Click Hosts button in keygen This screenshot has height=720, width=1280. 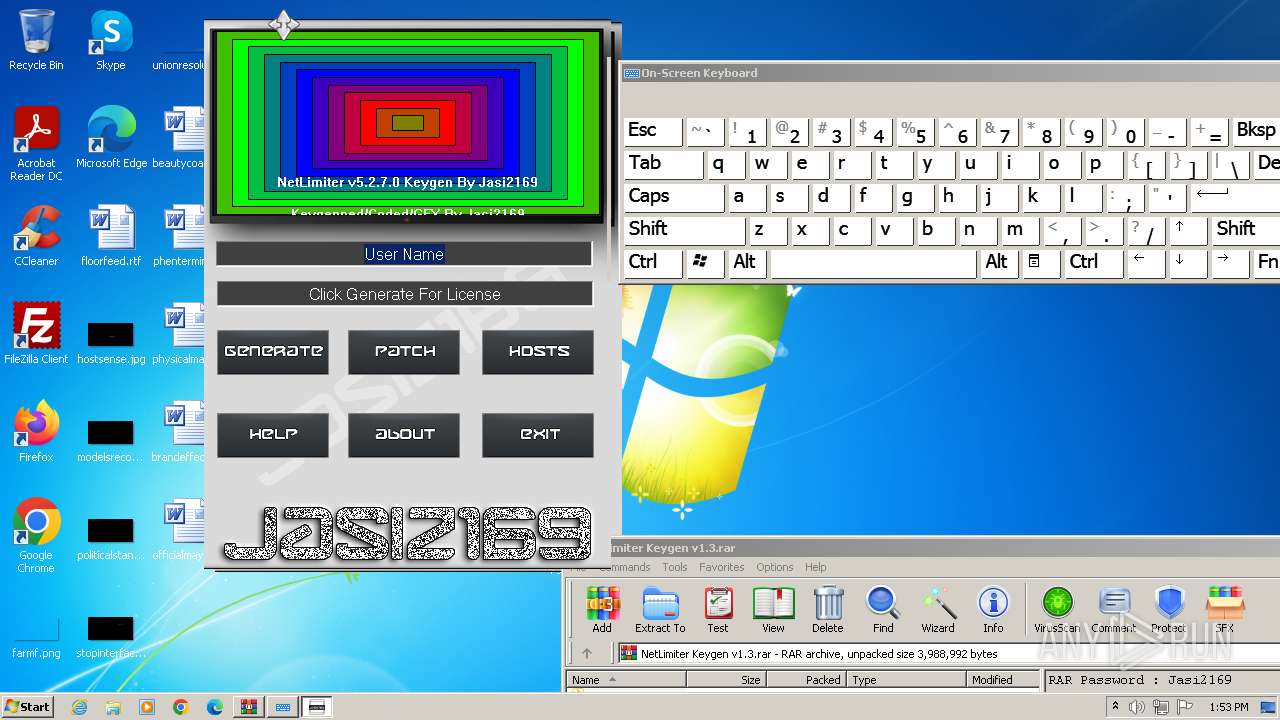click(538, 352)
